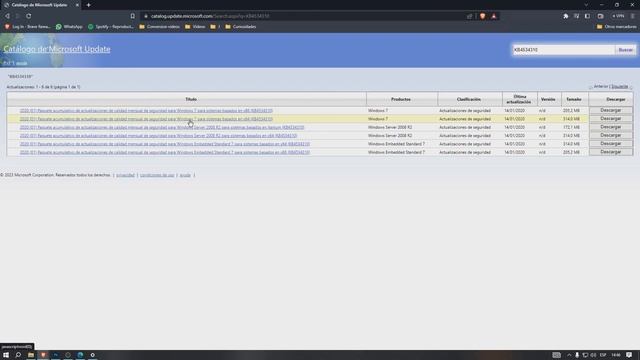Close the Catálogo de Microsoft Update tab
The width and height of the screenshot is (640, 360).
click(x=77, y=5)
